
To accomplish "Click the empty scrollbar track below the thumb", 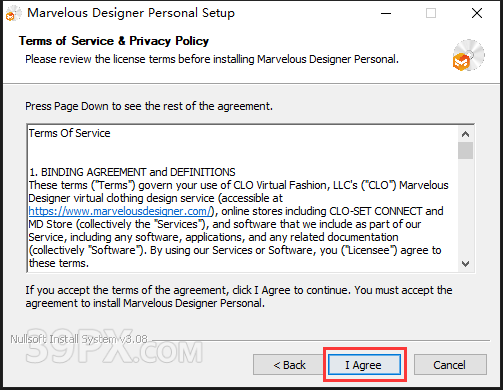I will (465, 208).
